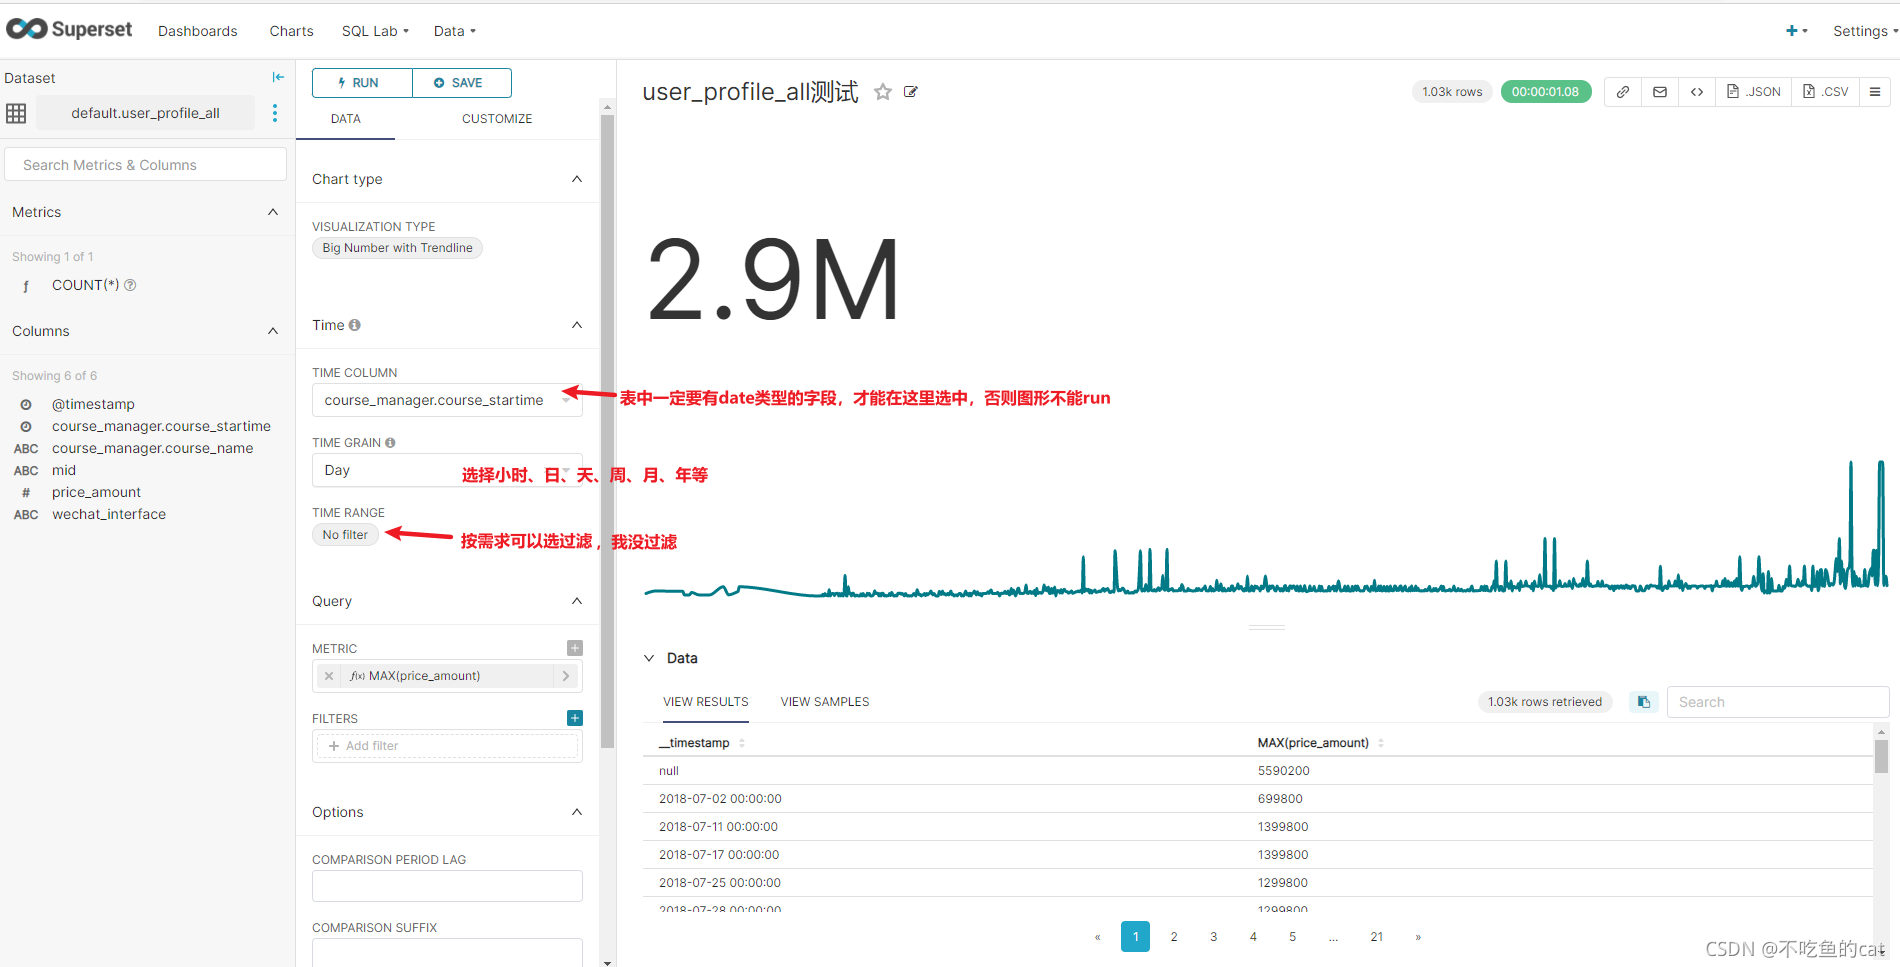Viewport: 1900px width, 967px height.
Task: Go to next results page arrow
Action: [1418, 937]
